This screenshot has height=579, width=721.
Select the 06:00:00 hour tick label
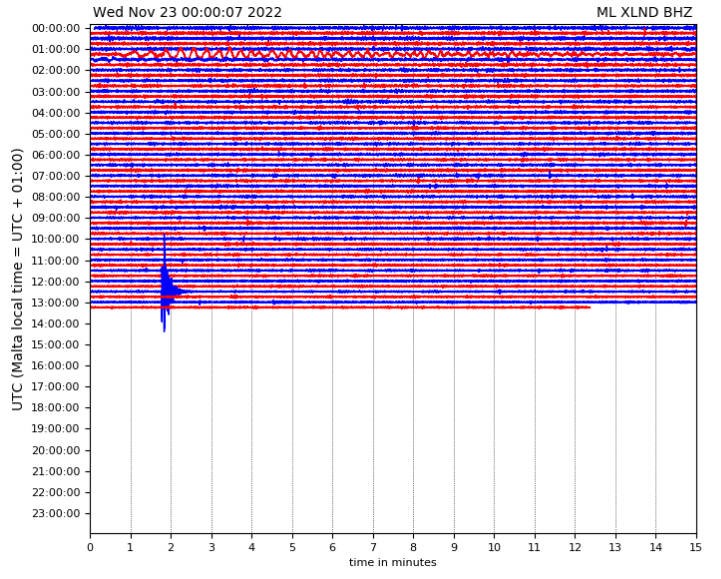(56, 155)
